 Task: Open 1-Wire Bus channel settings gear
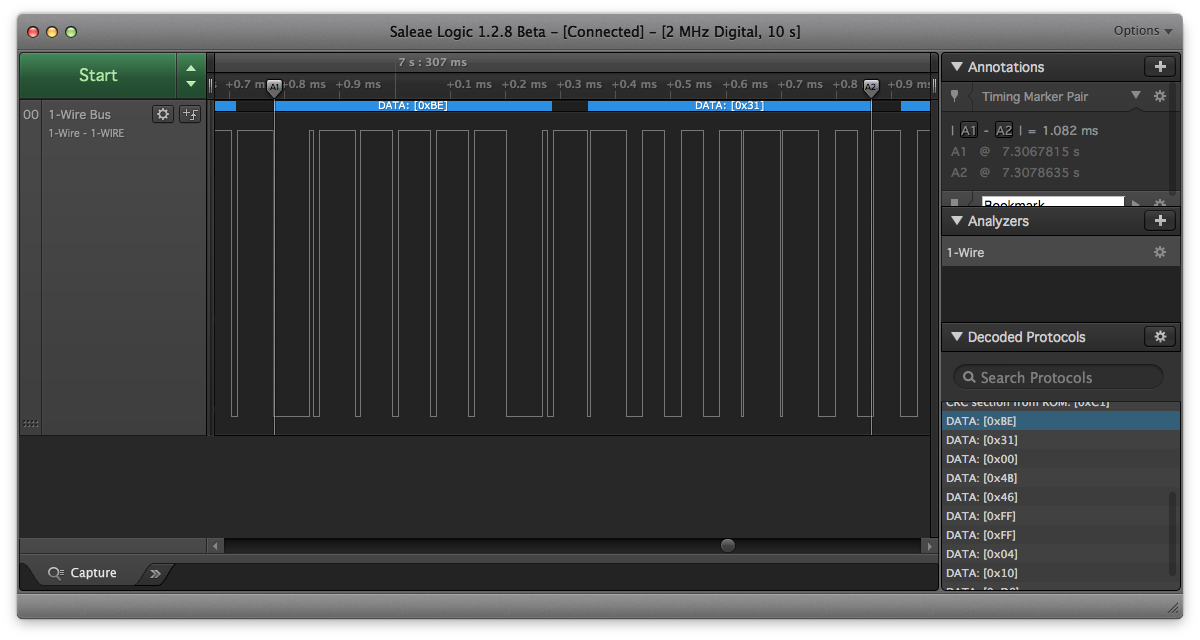click(x=163, y=114)
